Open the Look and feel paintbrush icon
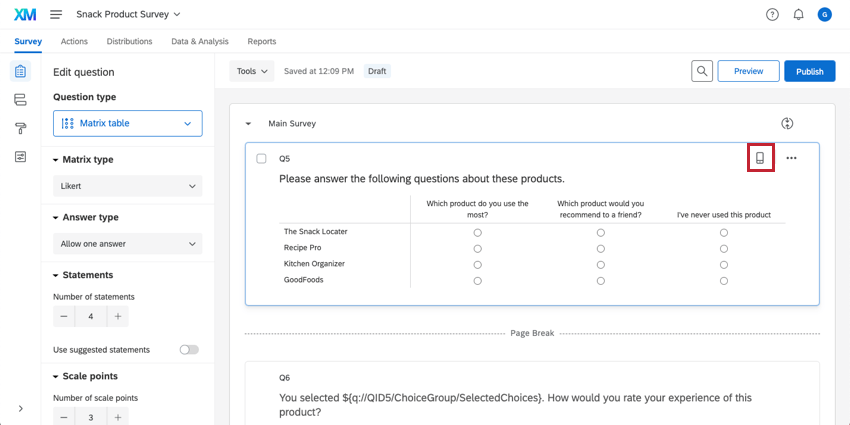The image size is (850, 425). (20, 129)
